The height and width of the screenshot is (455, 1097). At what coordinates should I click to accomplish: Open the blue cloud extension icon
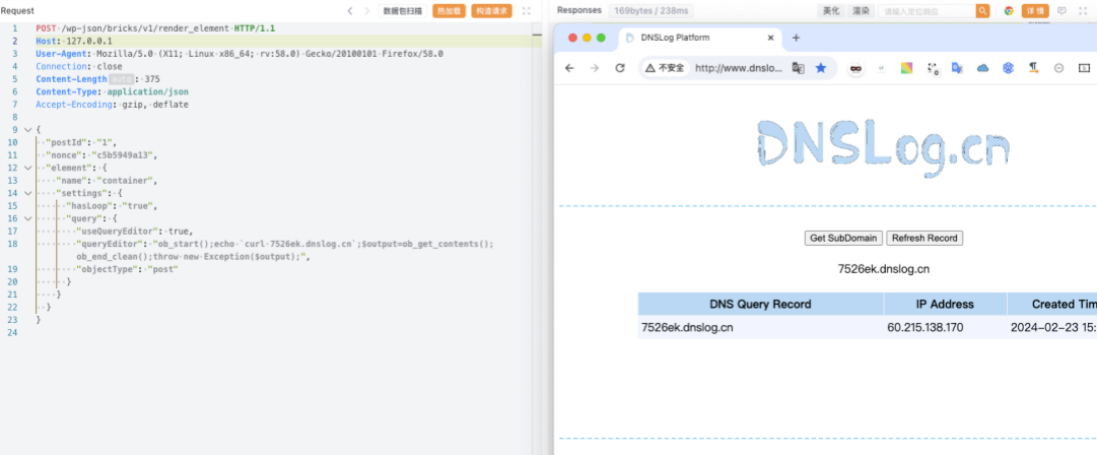pos(983,68)
